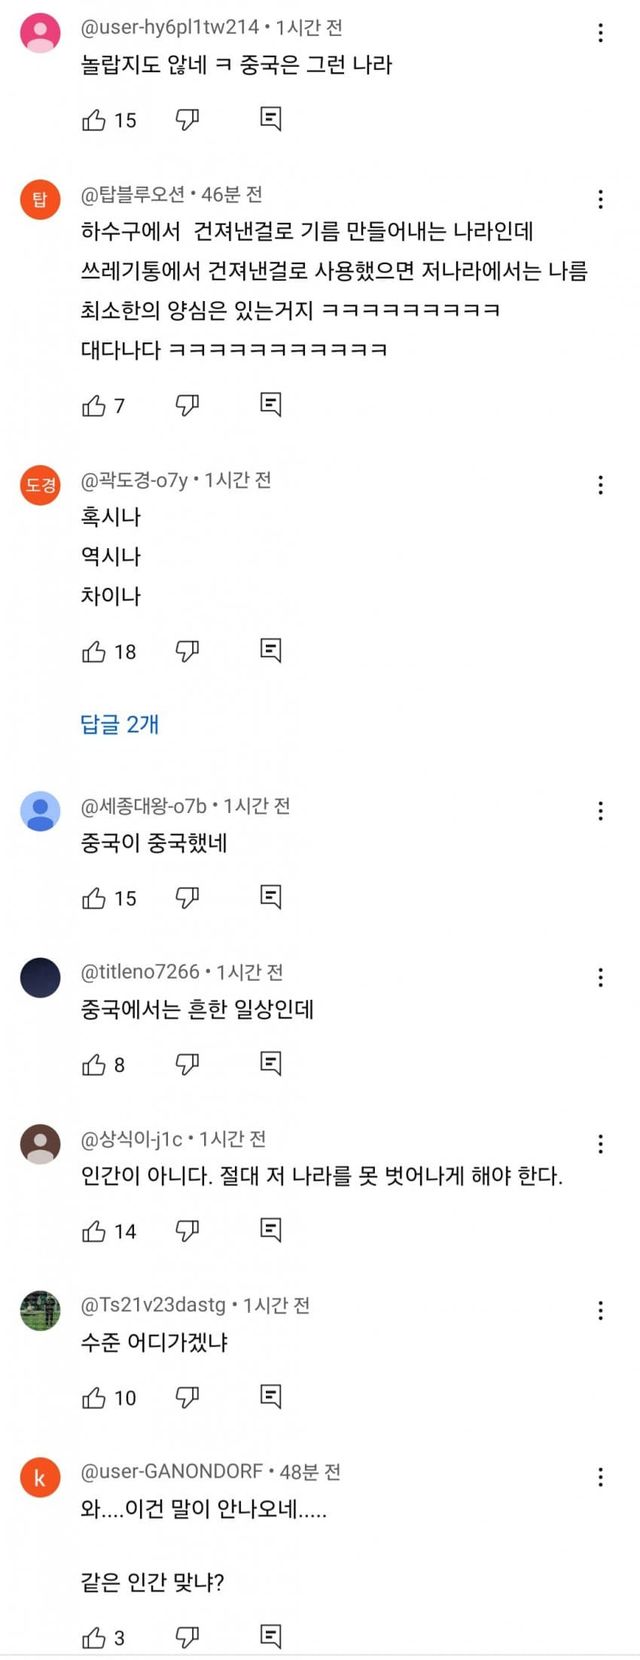This screenshot has width=640, height=1660.
Task: Like the comment "중국이 중국했네"
Action: [94, 898]
